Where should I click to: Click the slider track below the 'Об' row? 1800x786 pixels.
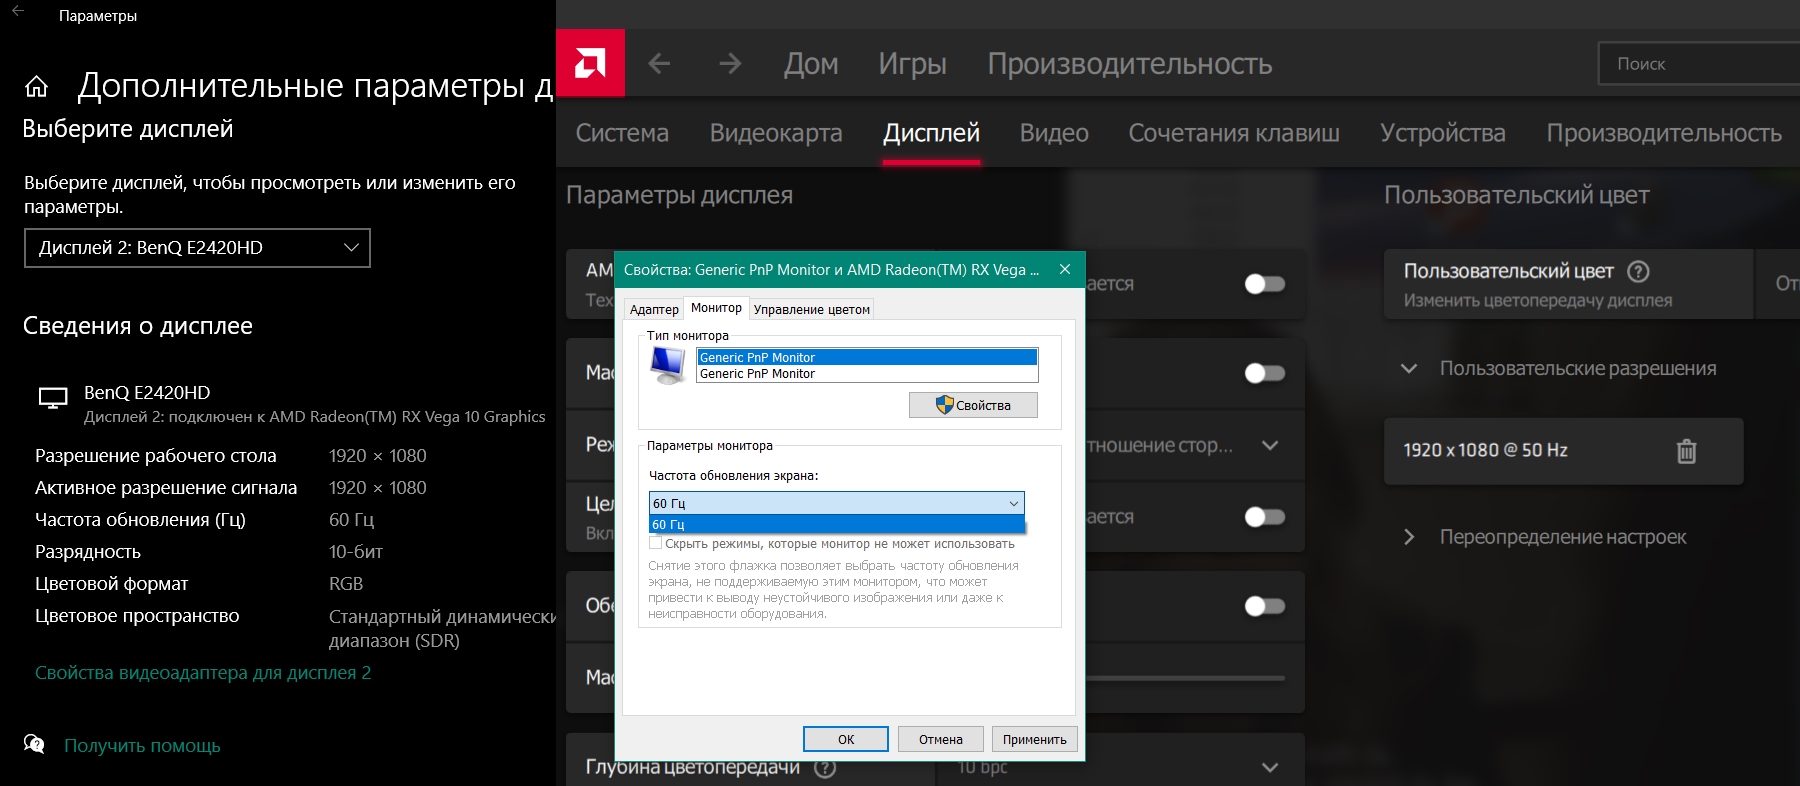click(x=1185, y=678)
